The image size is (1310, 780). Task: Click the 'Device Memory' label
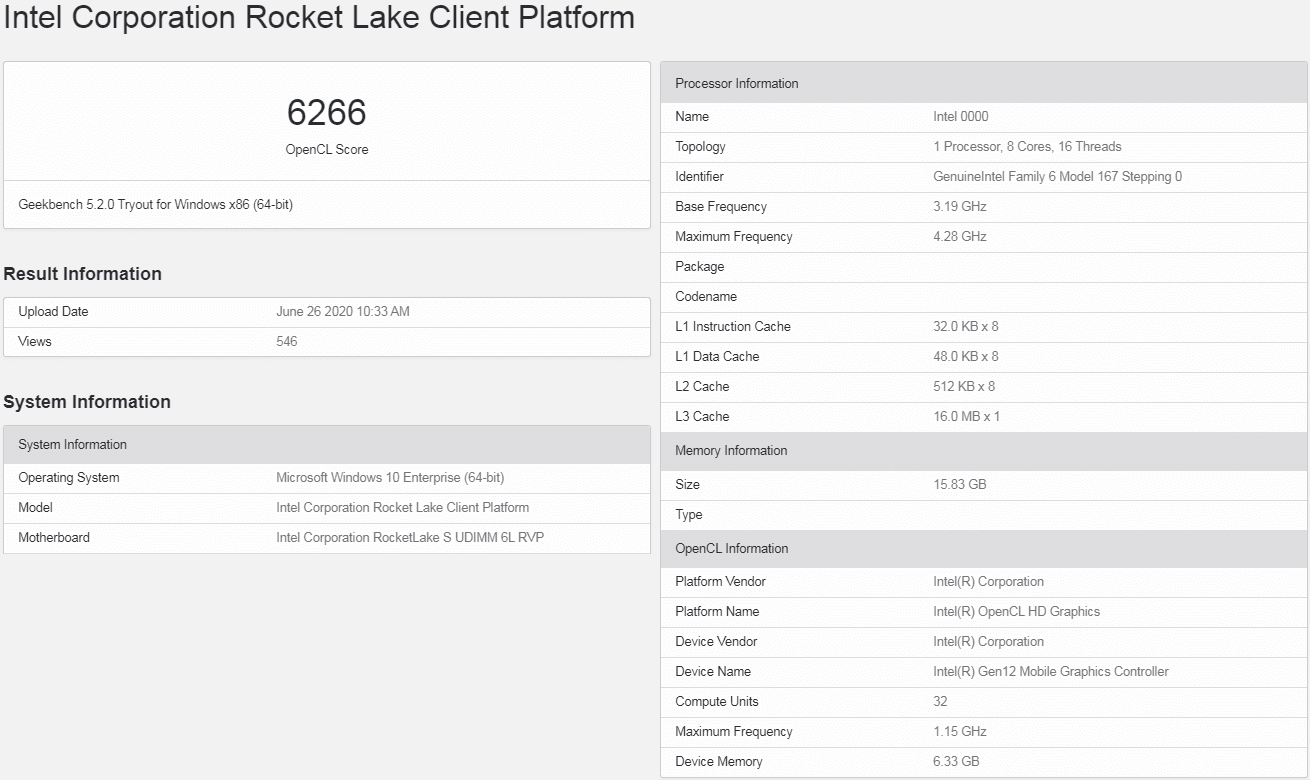[719, 762]
